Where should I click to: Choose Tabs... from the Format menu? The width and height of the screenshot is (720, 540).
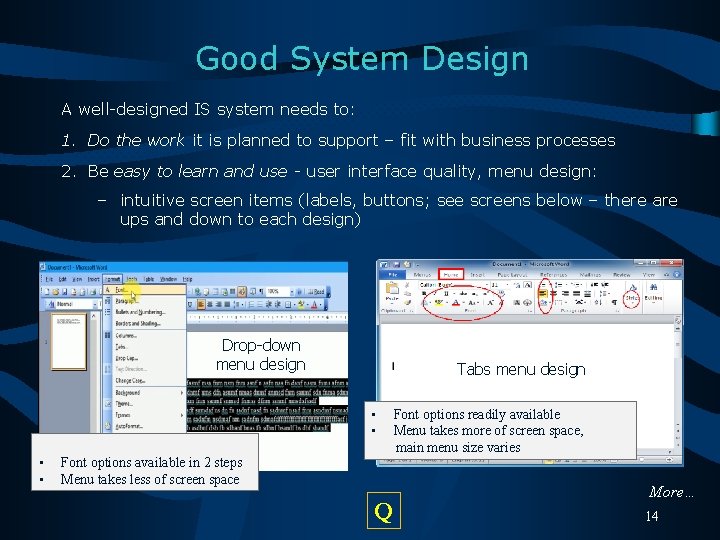[145, 347]
